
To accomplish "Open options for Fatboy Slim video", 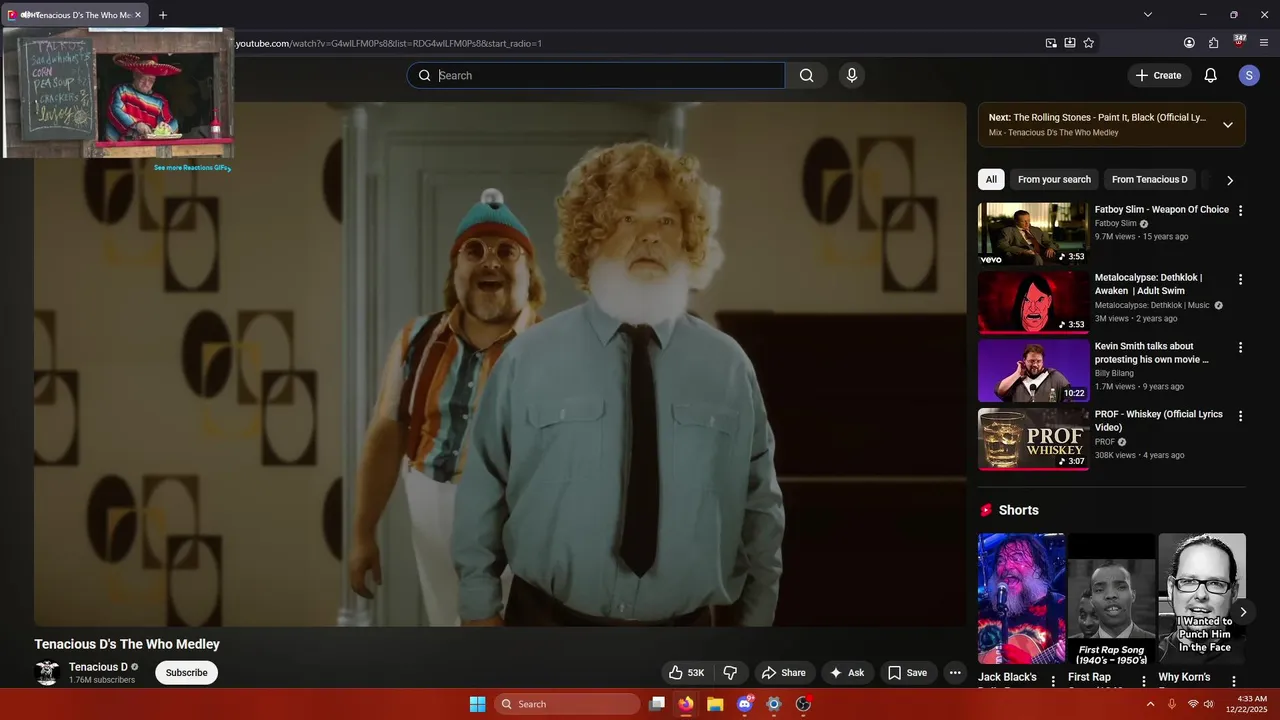I will pos(1240,211).
